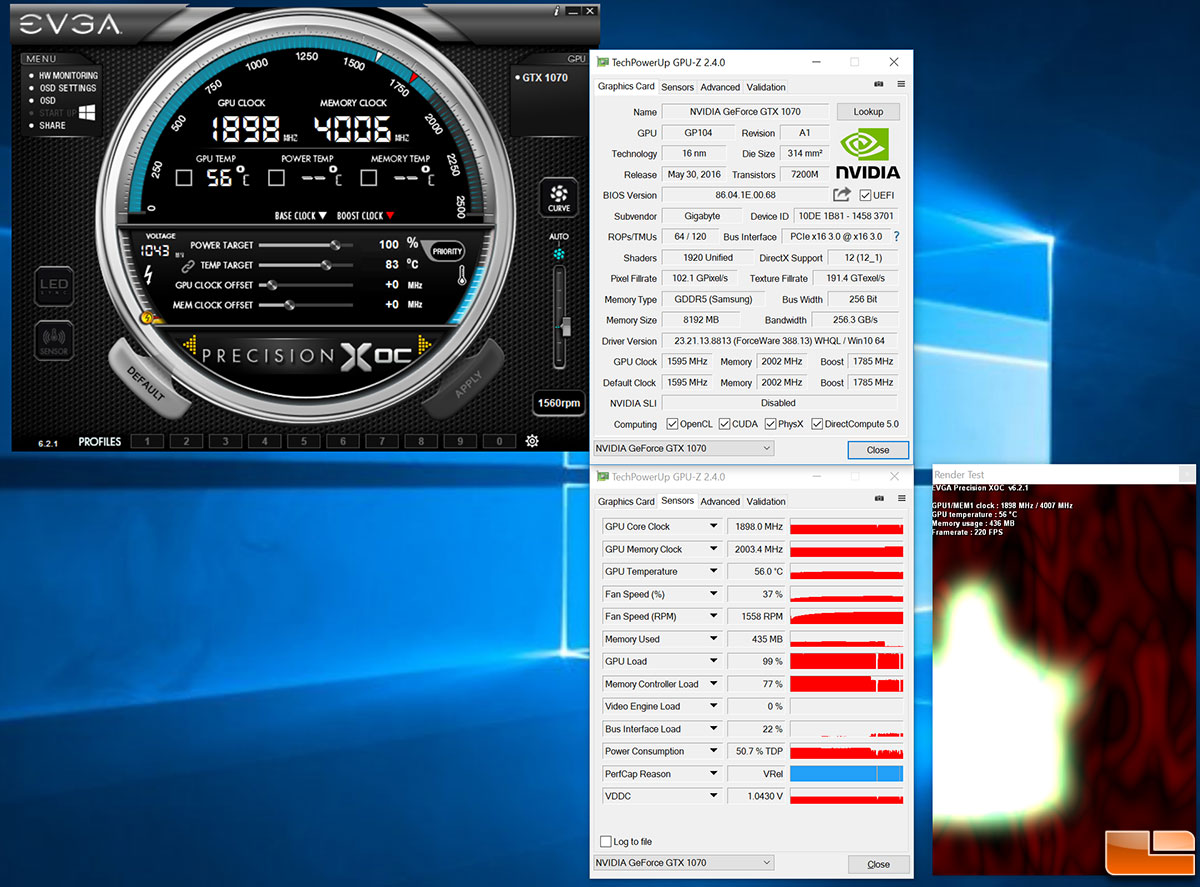1200x887 pixels.
Task: Click screenshot camera icon in Sensors GPU-Z window
Action: (879, 499)
